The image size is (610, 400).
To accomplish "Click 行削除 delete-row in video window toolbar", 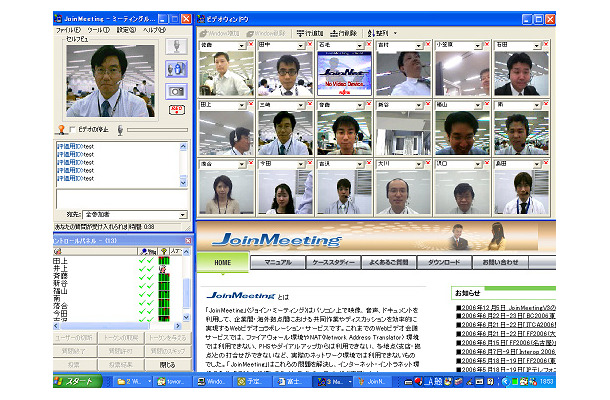I will (x=343, y=33).
